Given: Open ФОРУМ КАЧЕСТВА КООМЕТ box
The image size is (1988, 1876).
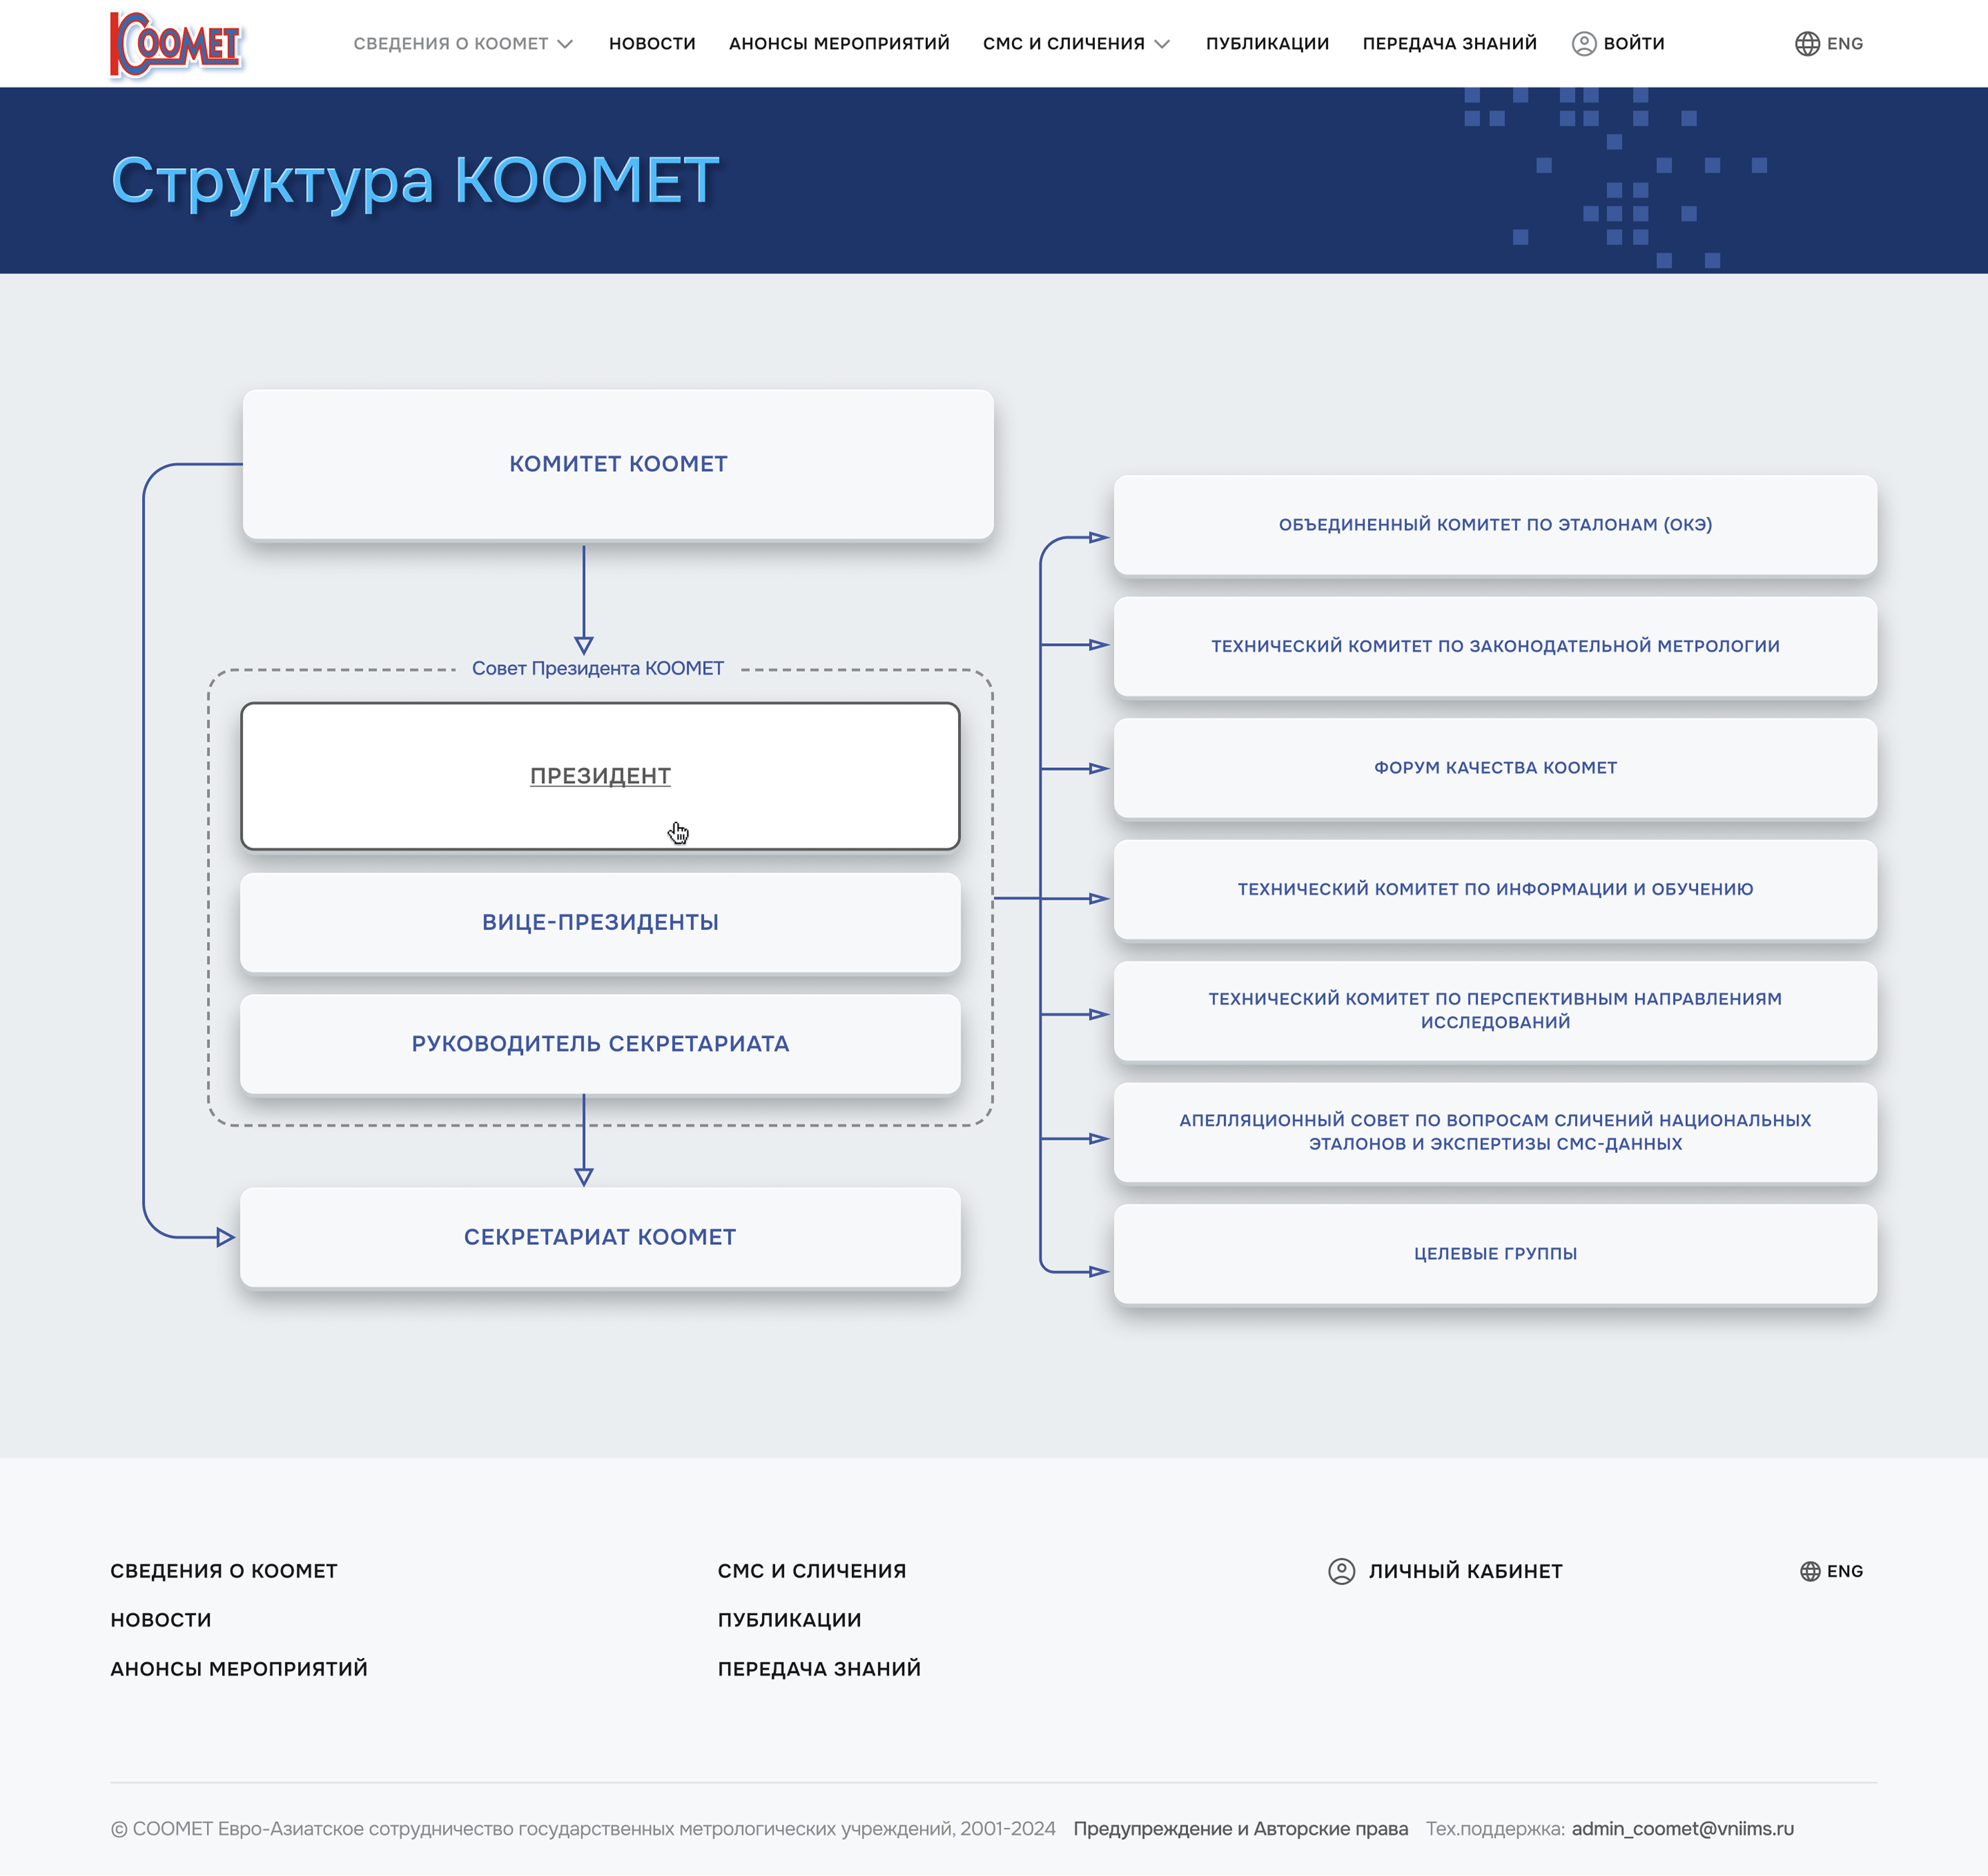Looking at the screenshot, I should [x=1495, y=768].
